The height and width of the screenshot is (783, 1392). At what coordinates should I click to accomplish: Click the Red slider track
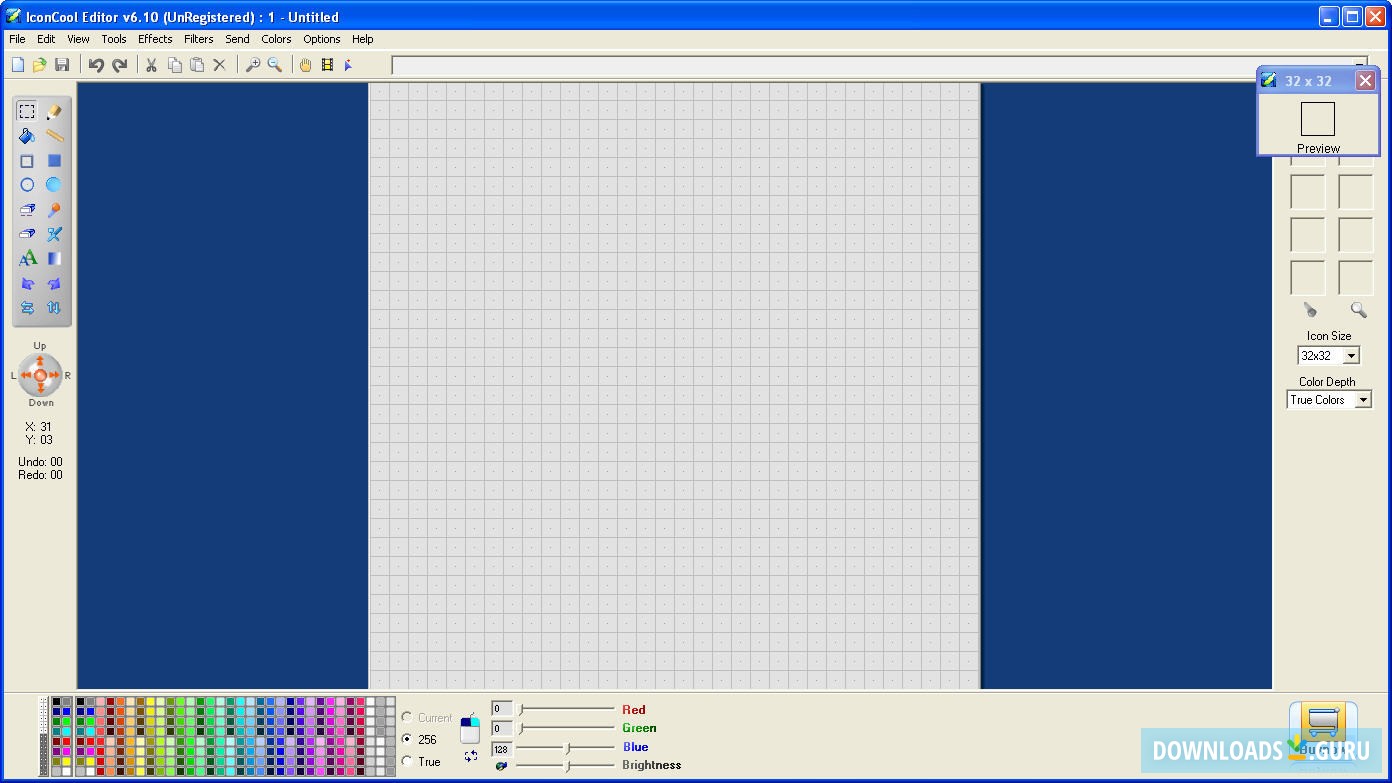[565, 709]
